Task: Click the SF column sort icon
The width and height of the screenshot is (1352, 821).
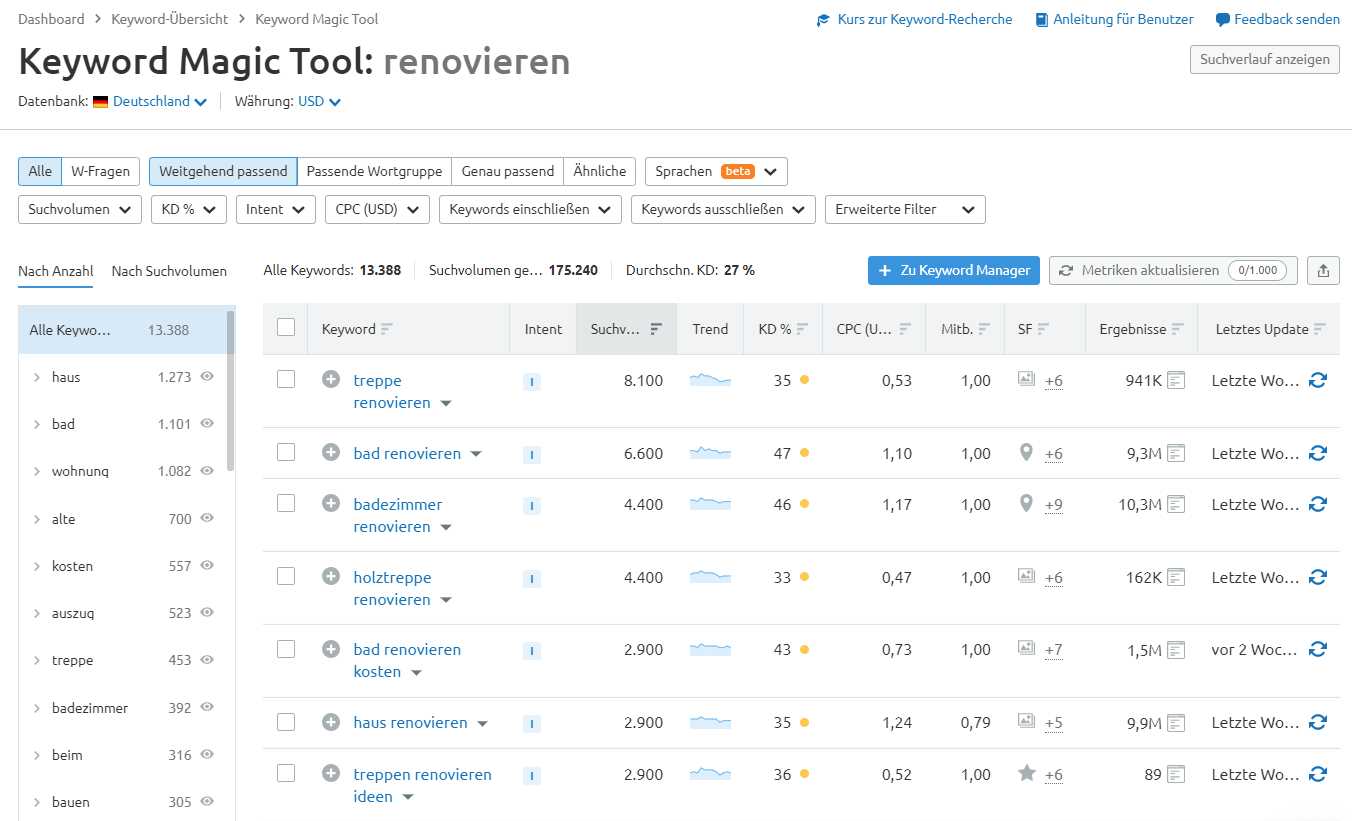Action: 1043,329
